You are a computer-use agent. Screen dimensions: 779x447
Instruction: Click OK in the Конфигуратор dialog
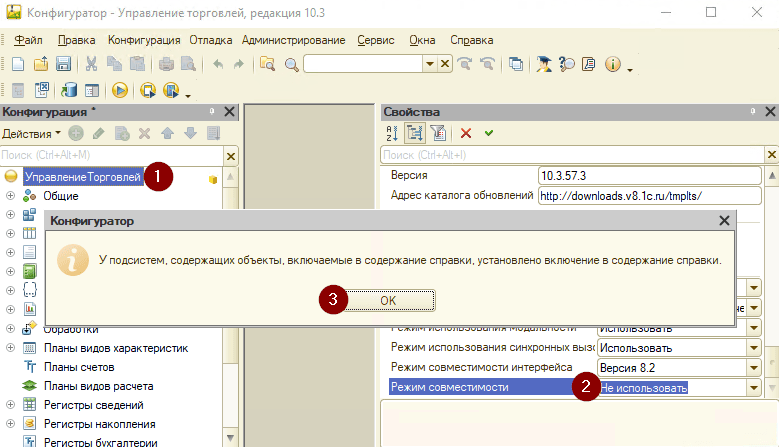[x=389, y=300]
